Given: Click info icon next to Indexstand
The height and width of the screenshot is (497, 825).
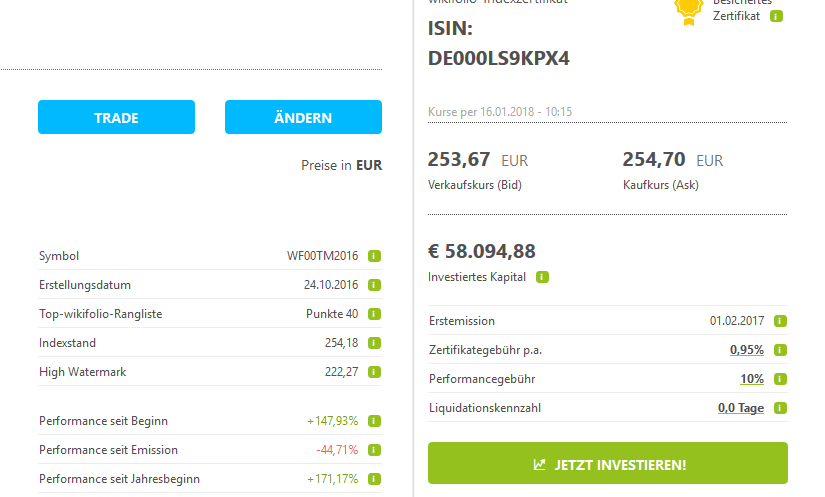Looking at the screenshot, I should [x=374, y=343].
